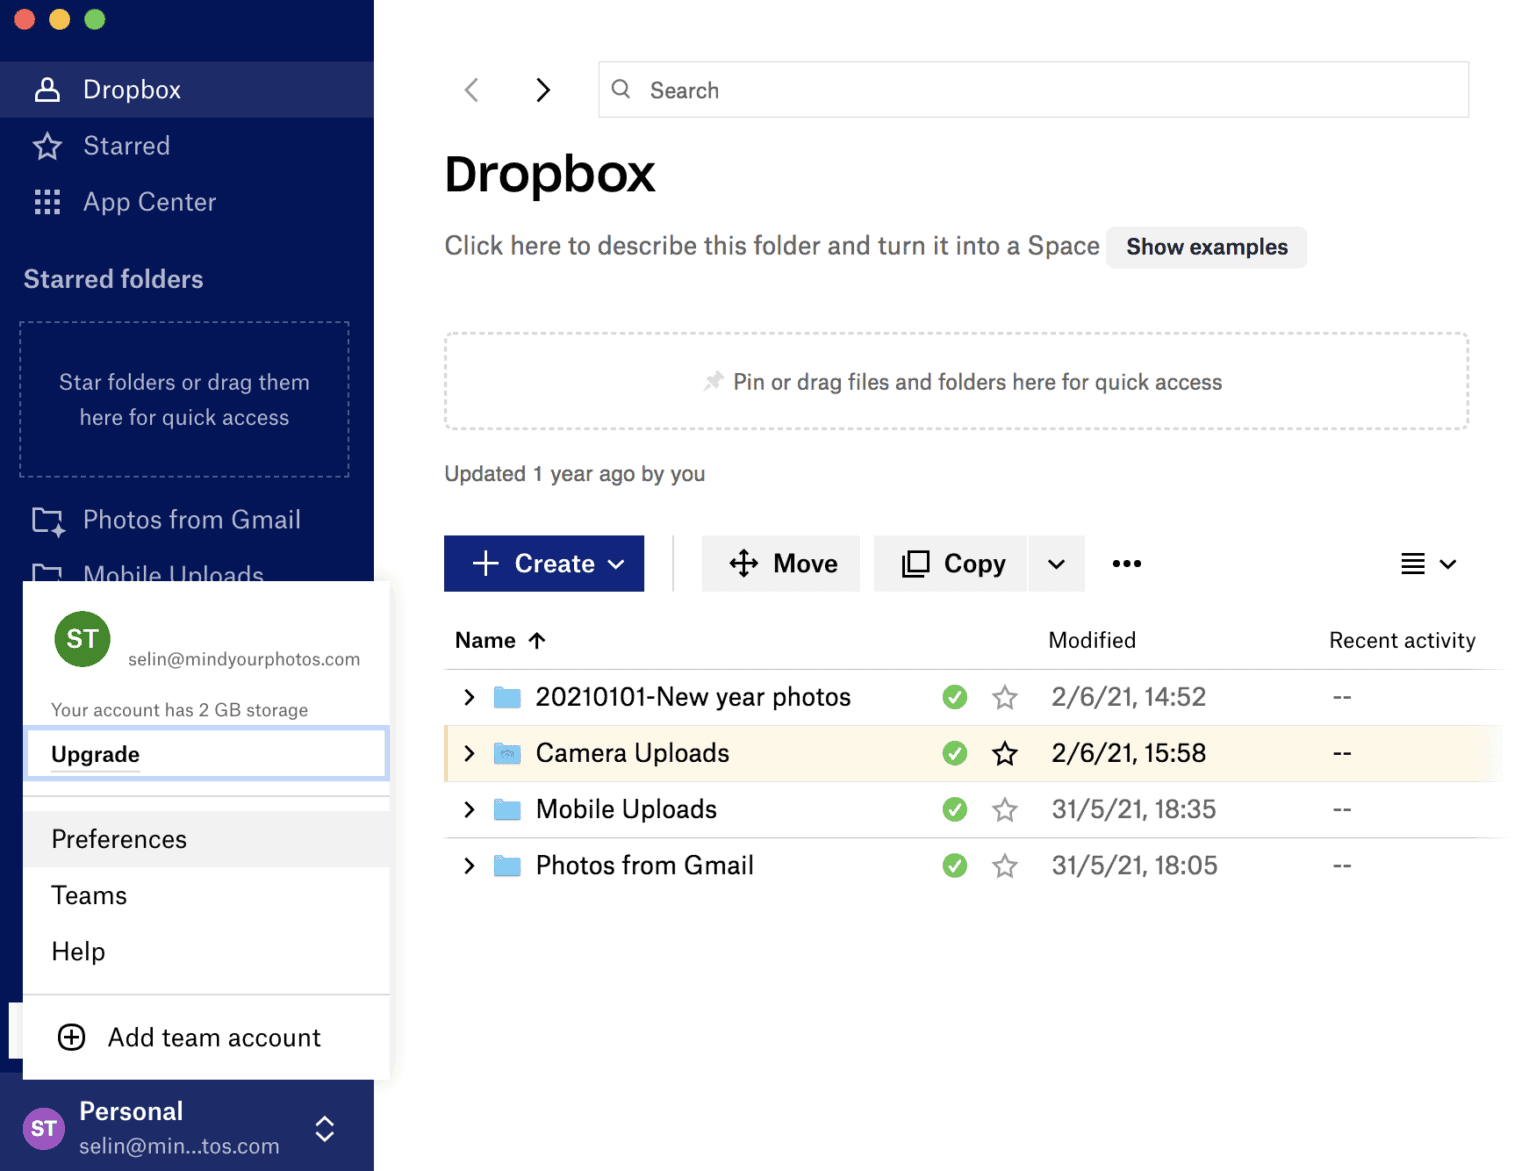Click the Mobile Uploads sync status checkmark
The width and height of the screenshot is (1536, 1171).
(955, 809)
